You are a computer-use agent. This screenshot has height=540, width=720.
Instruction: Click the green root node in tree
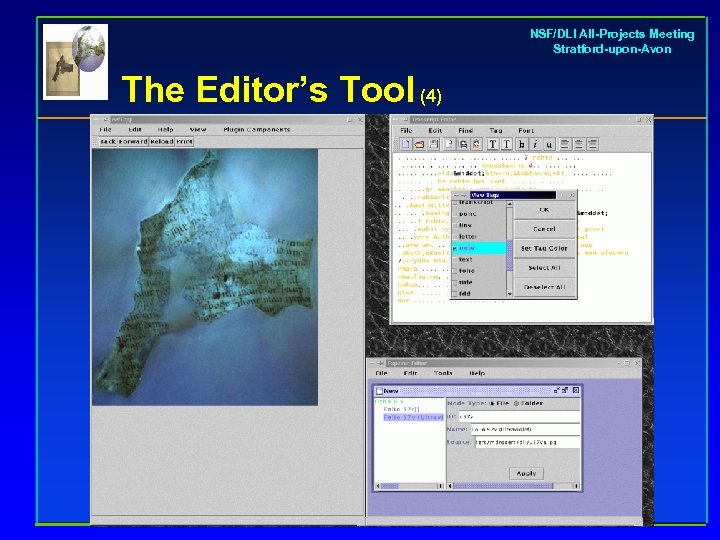tap(389, 401)
